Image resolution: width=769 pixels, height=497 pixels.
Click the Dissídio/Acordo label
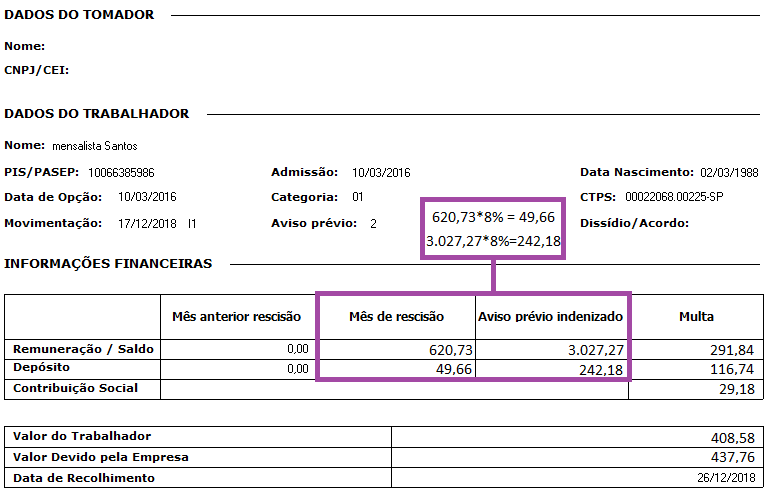pos(634,223)
